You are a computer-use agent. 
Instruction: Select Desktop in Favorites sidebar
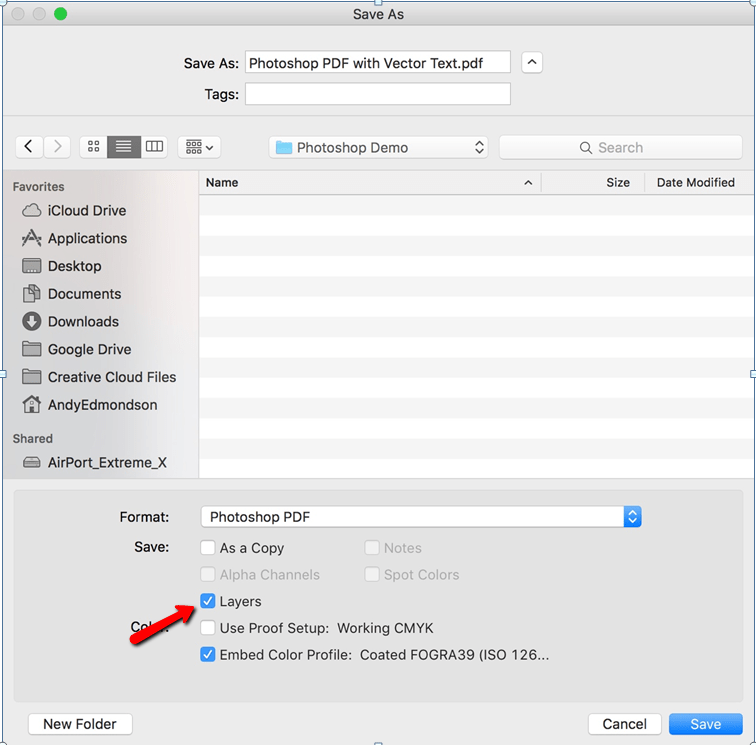coord(75,266)
